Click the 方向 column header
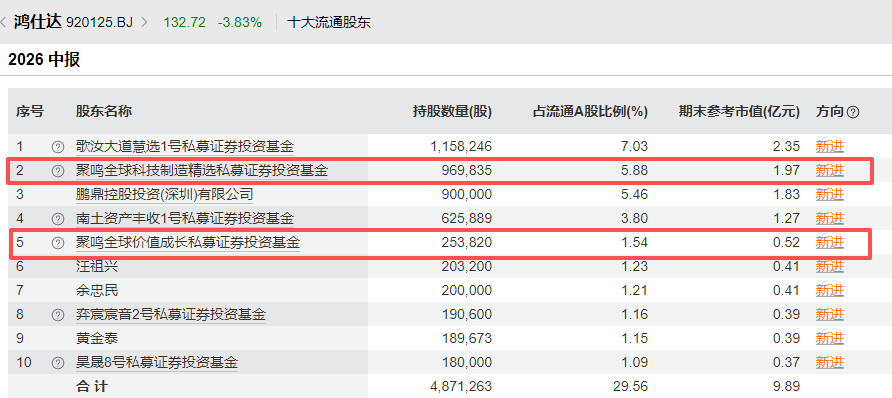Image resolution: width=892 pixels, height=398 pixels. pos(829,111)
